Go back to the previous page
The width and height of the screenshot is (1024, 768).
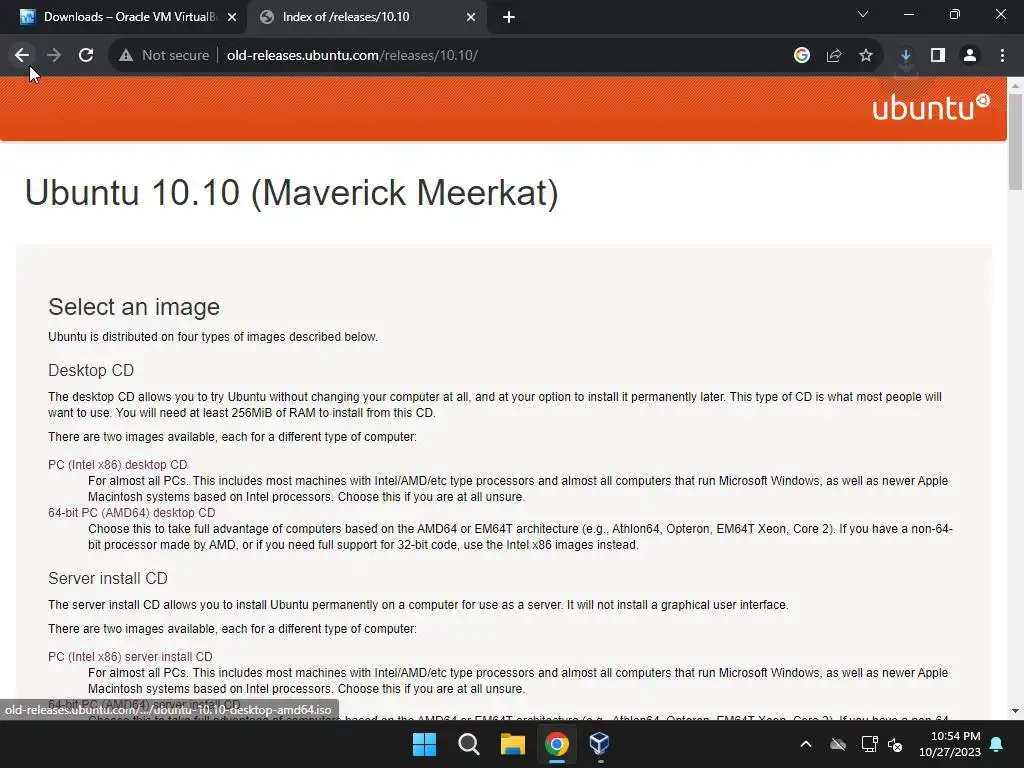tap(22, 56)
